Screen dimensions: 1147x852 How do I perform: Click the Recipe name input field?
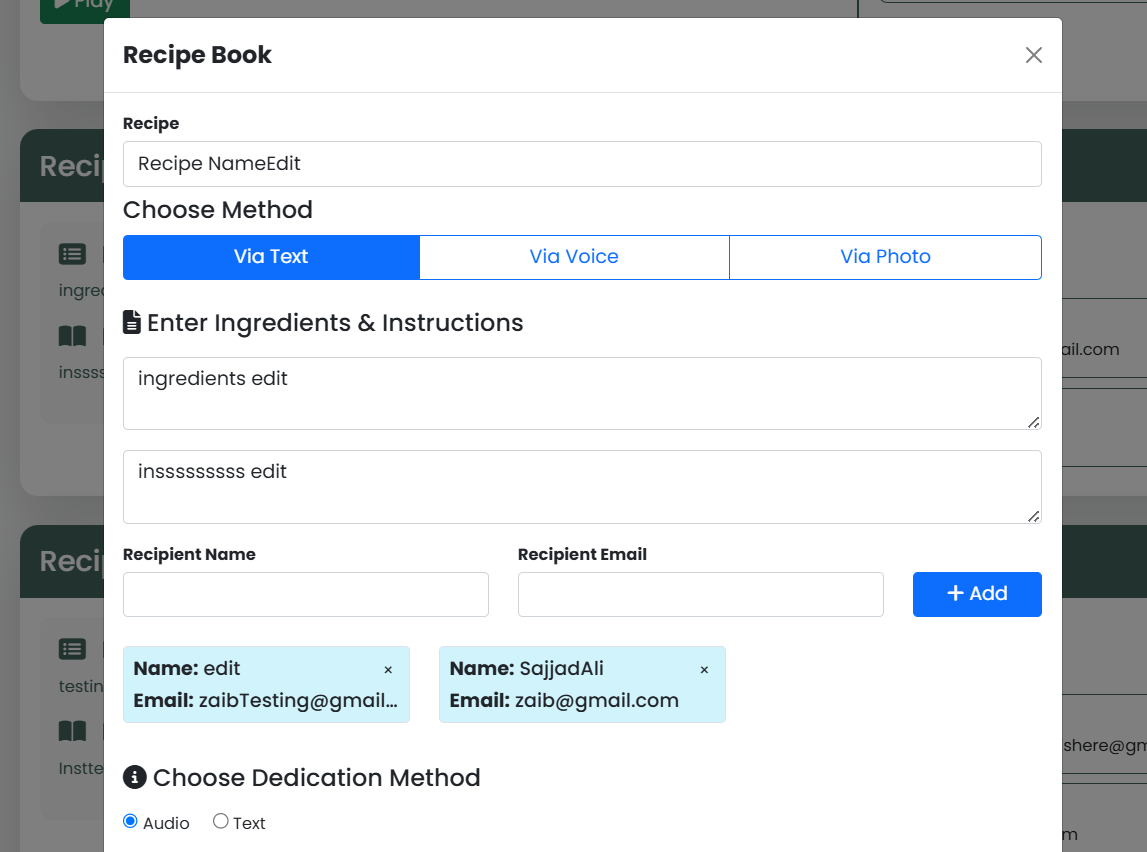click(582, 164)
